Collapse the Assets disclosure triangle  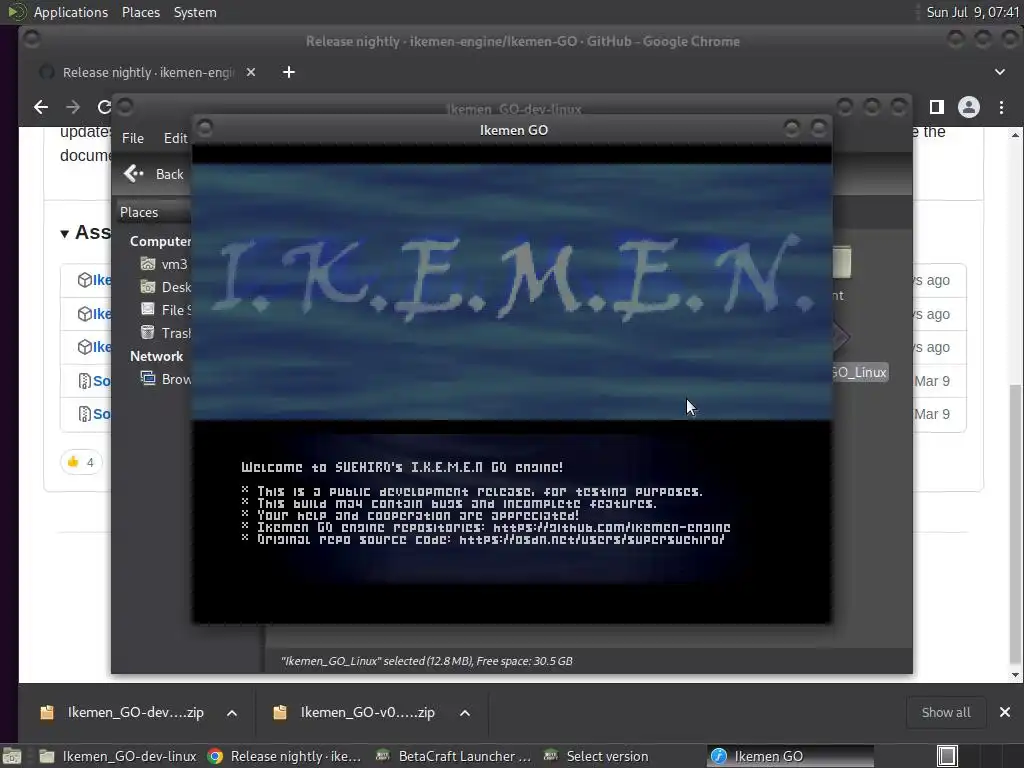pyautogui.click(x=65, y=233)
